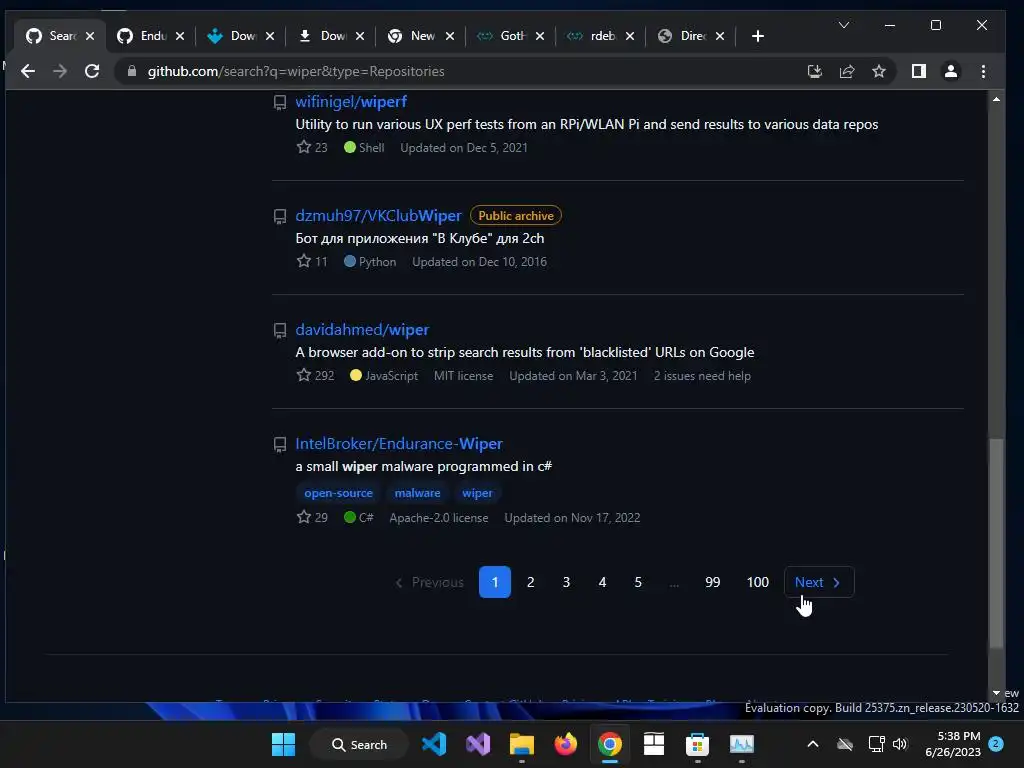Screen dimensions: 1024x768
Task: Toggle the browser side panel icon
Action: tap(919, 71)
